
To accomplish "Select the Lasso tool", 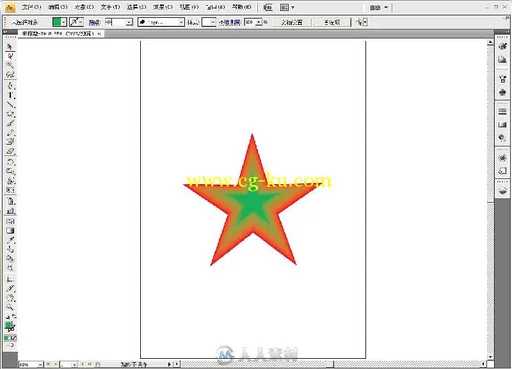I will (10, 74).
